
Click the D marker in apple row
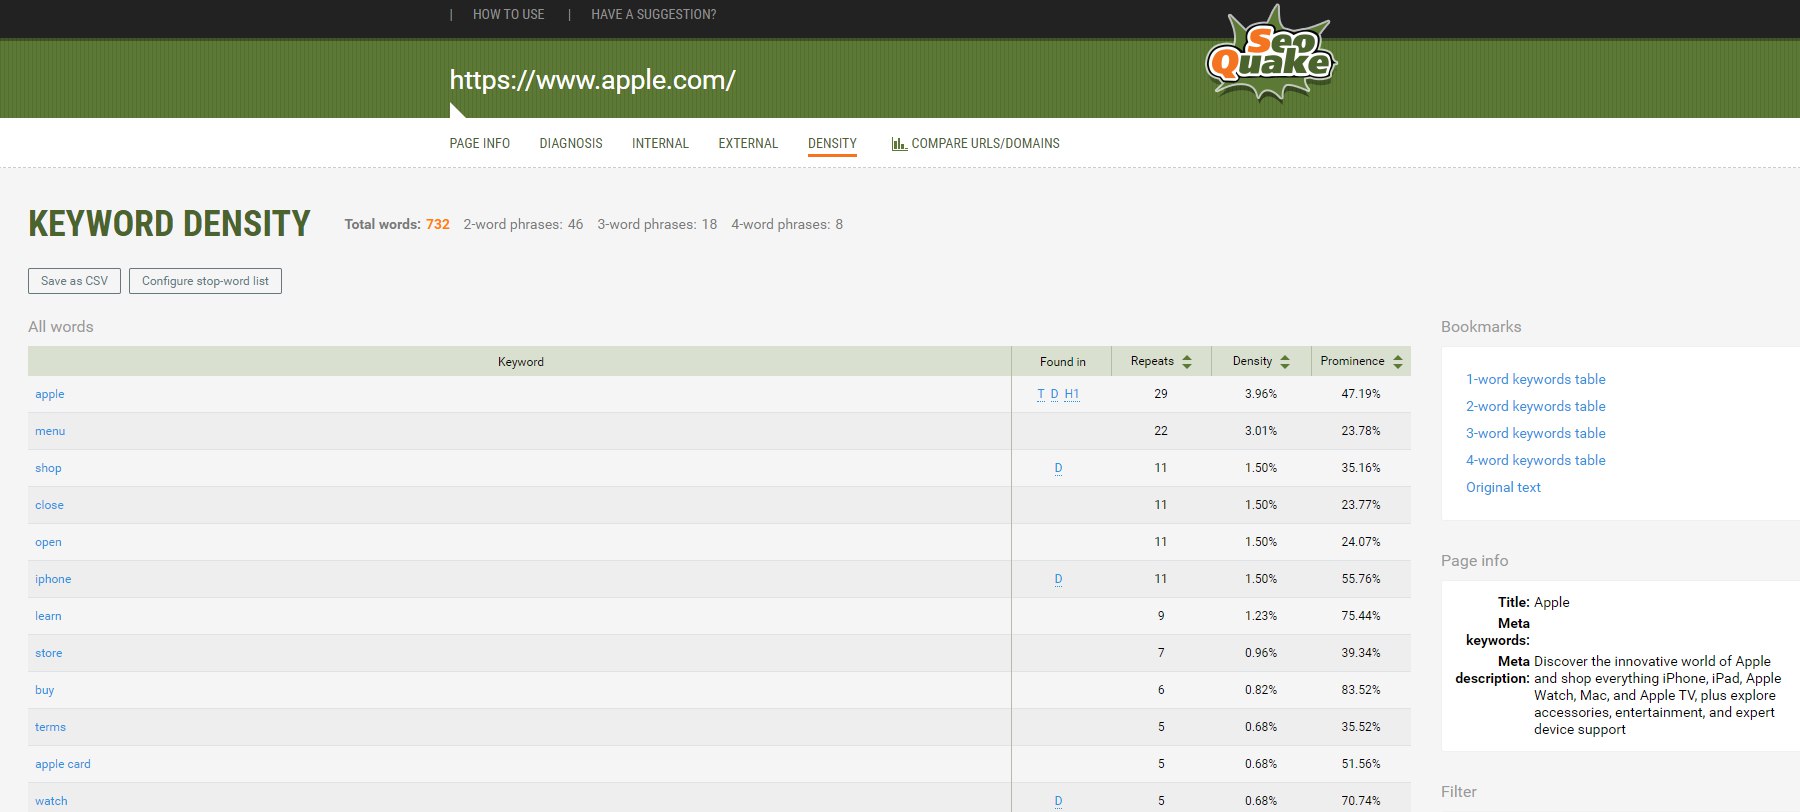pos(1054,394)
